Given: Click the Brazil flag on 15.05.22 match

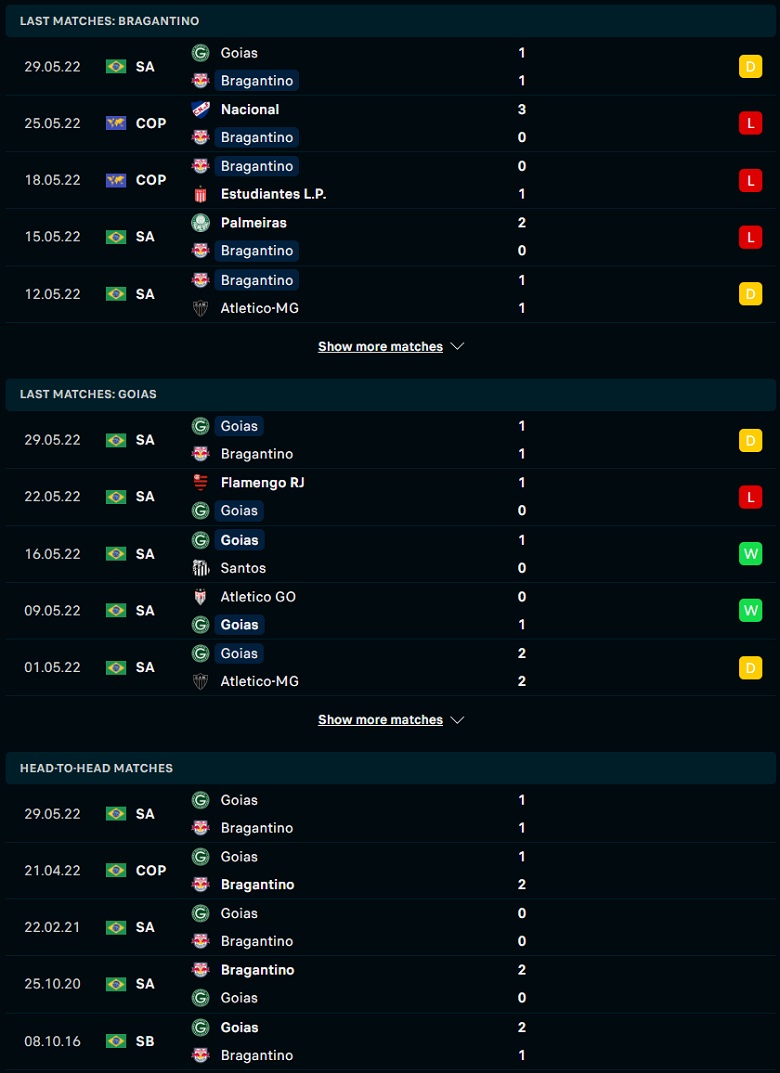Looking at the screenshot, I should (116, 237).
